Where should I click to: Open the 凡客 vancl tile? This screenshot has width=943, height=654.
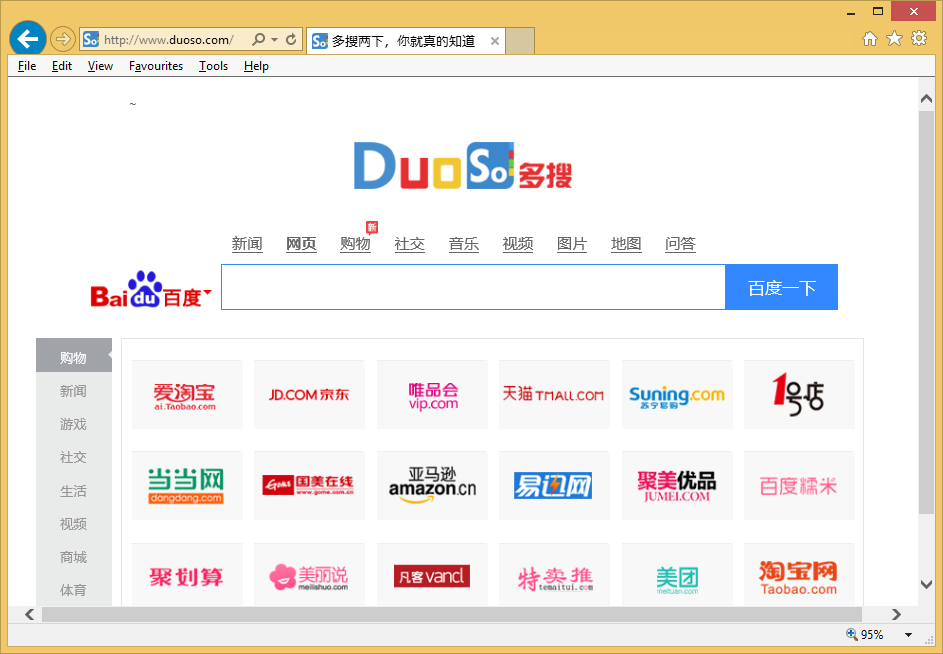432,576
